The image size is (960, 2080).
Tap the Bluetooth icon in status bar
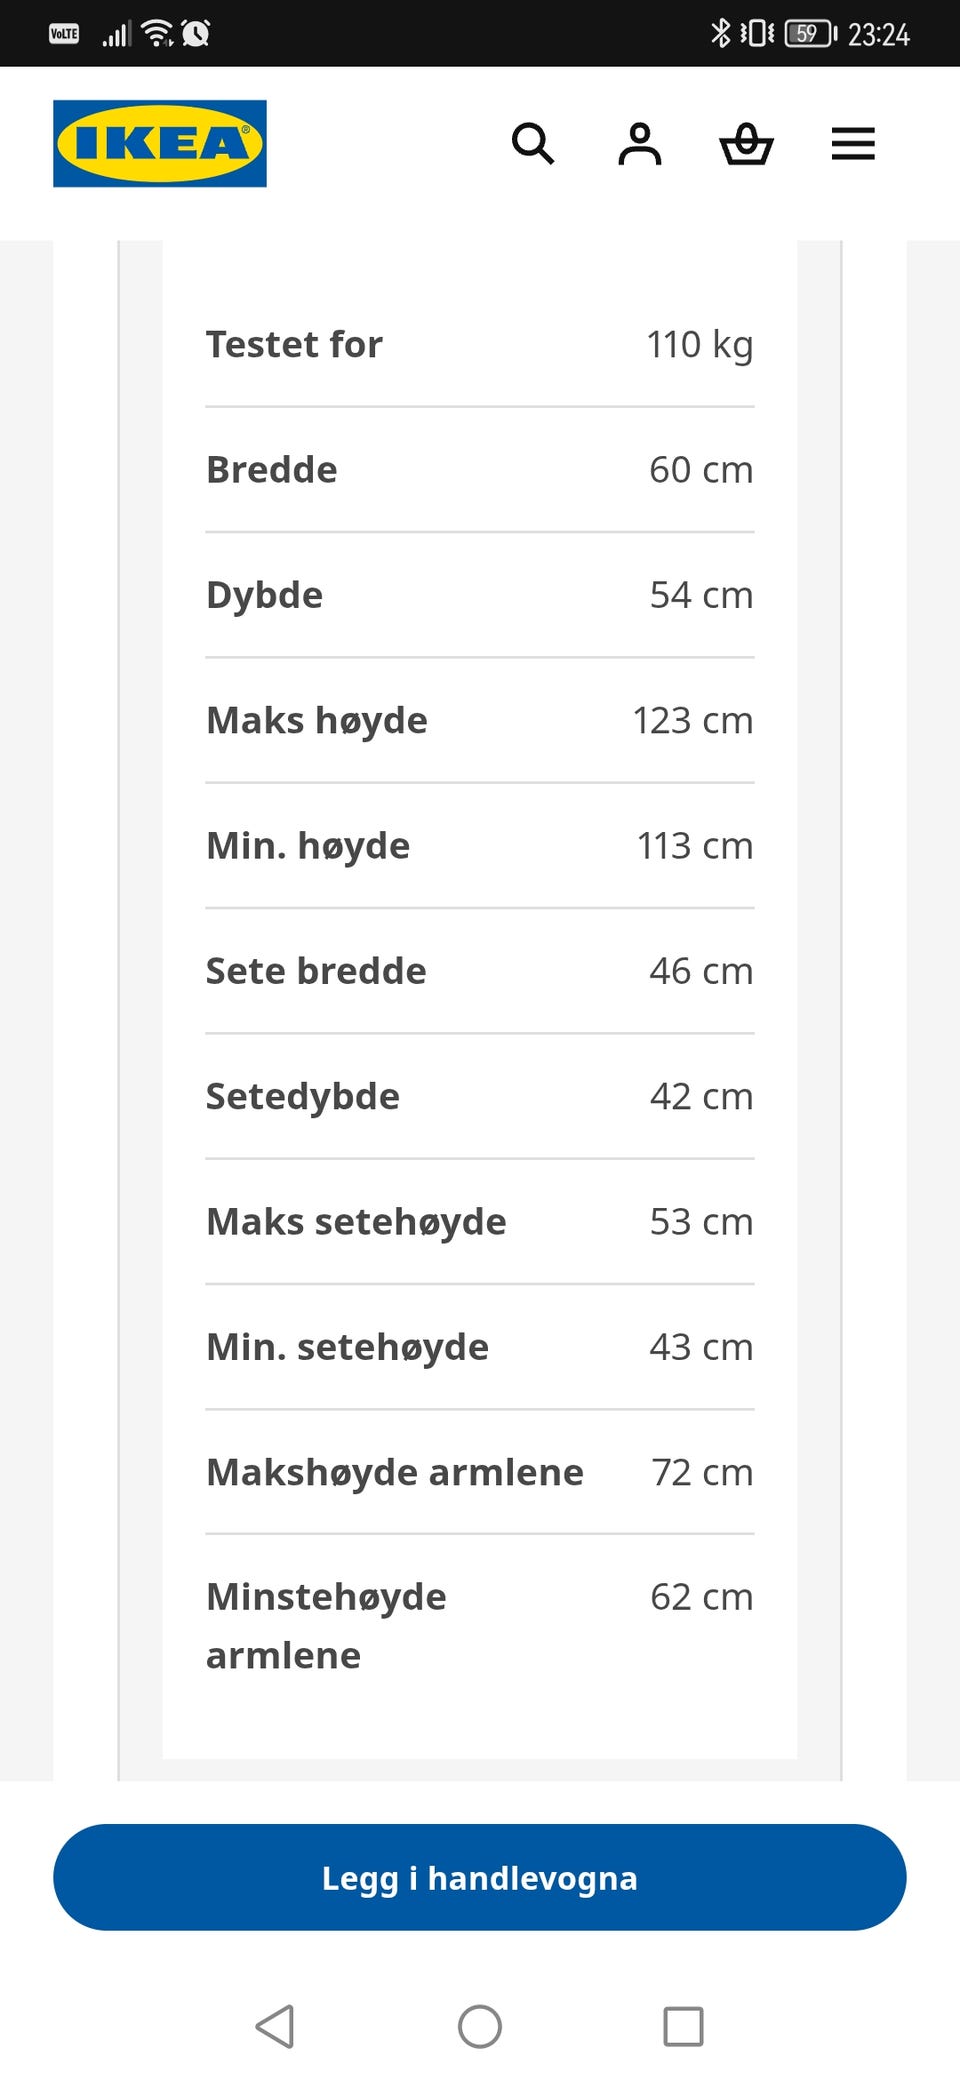(721, 33)
